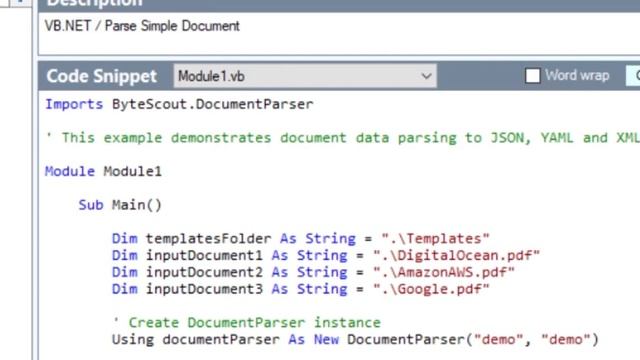Click the 'Create DocumentParser instance' comment
This screenshot has width=640, height=360.
[x=247, y=322]
